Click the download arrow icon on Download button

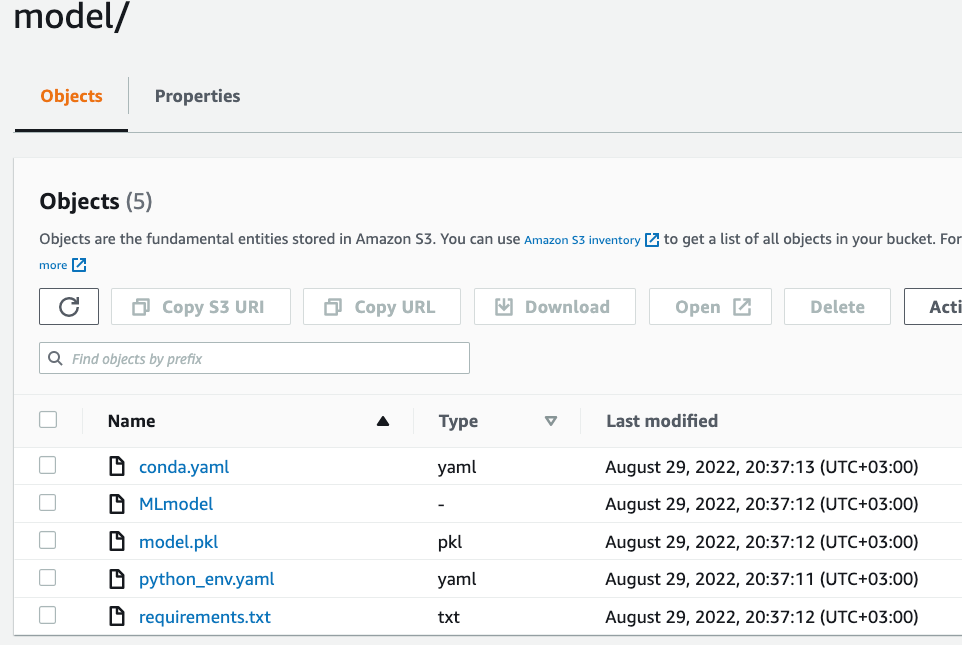(504, 306)
